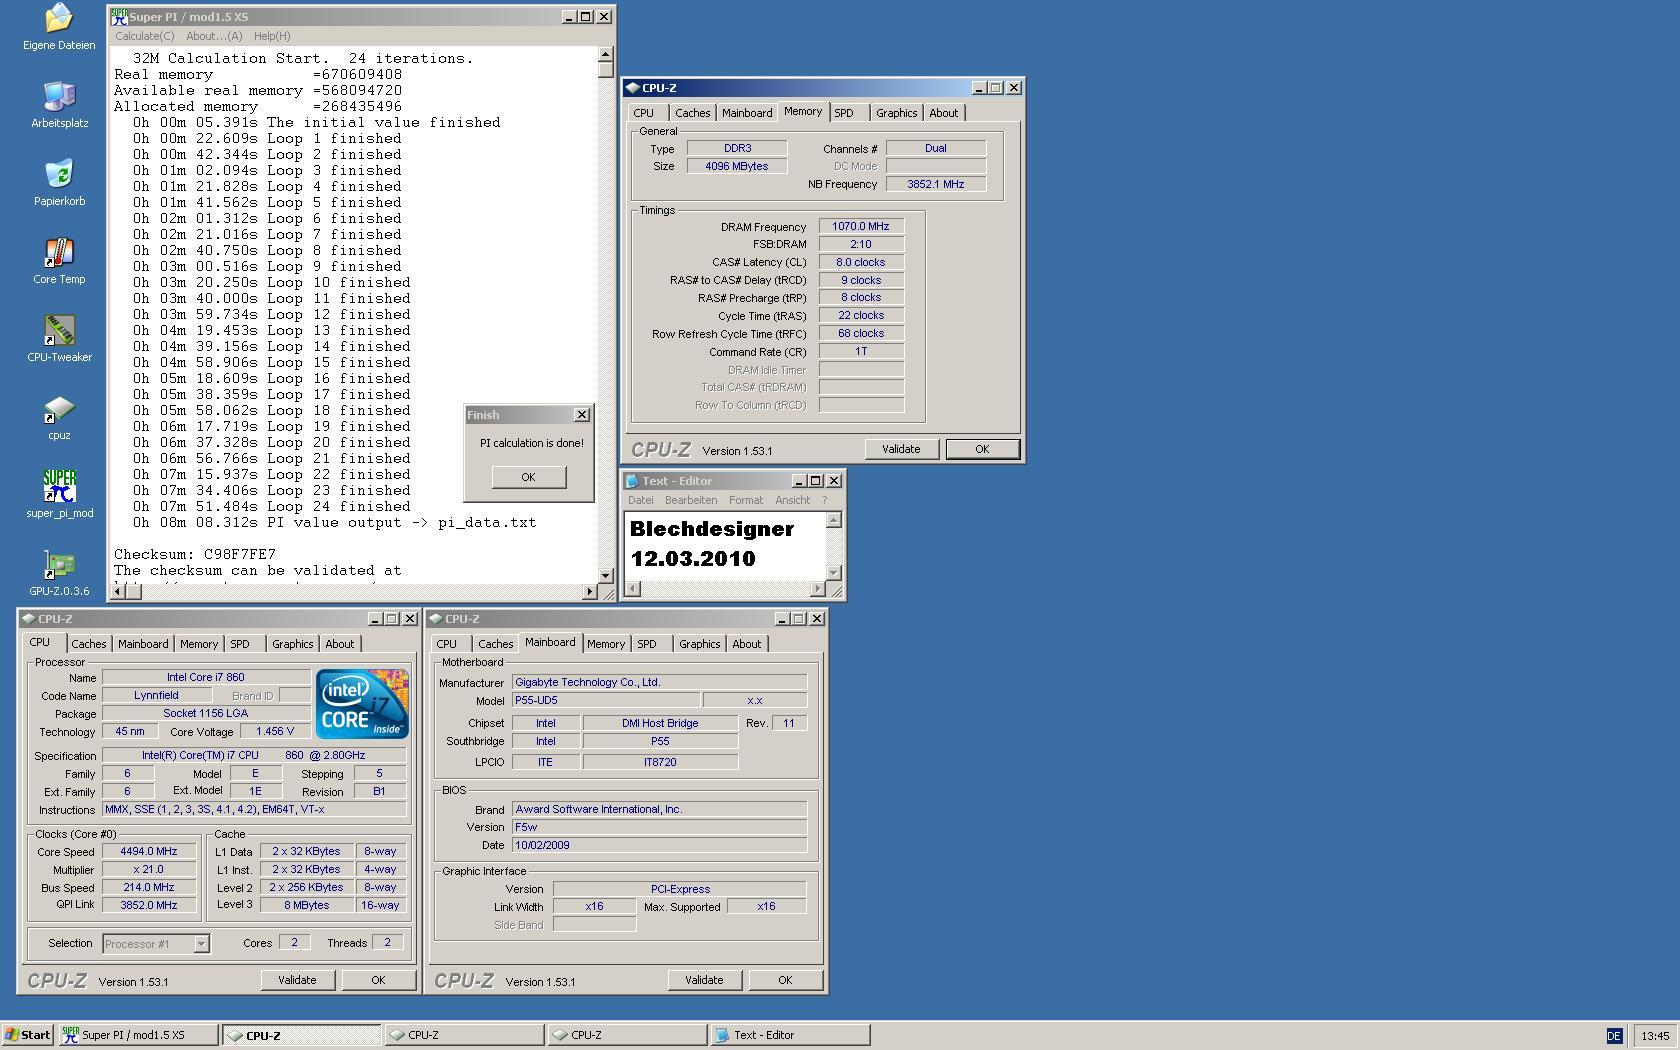Click OK in CPU tab CPU-Z window
The width and height of the screenshot is (1680, 1050).
pyautogui.click(x=378, y=980)
